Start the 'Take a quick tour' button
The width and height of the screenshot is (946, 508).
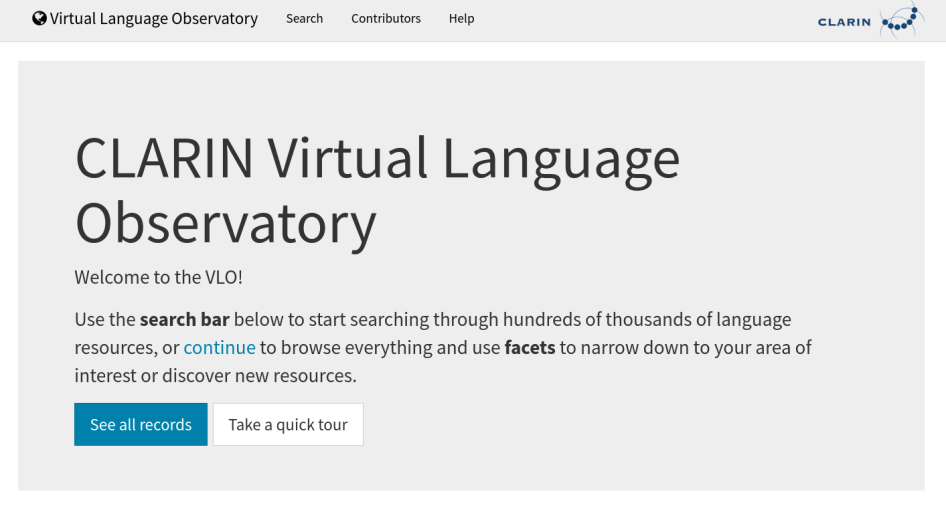click(x=288, y=425)
